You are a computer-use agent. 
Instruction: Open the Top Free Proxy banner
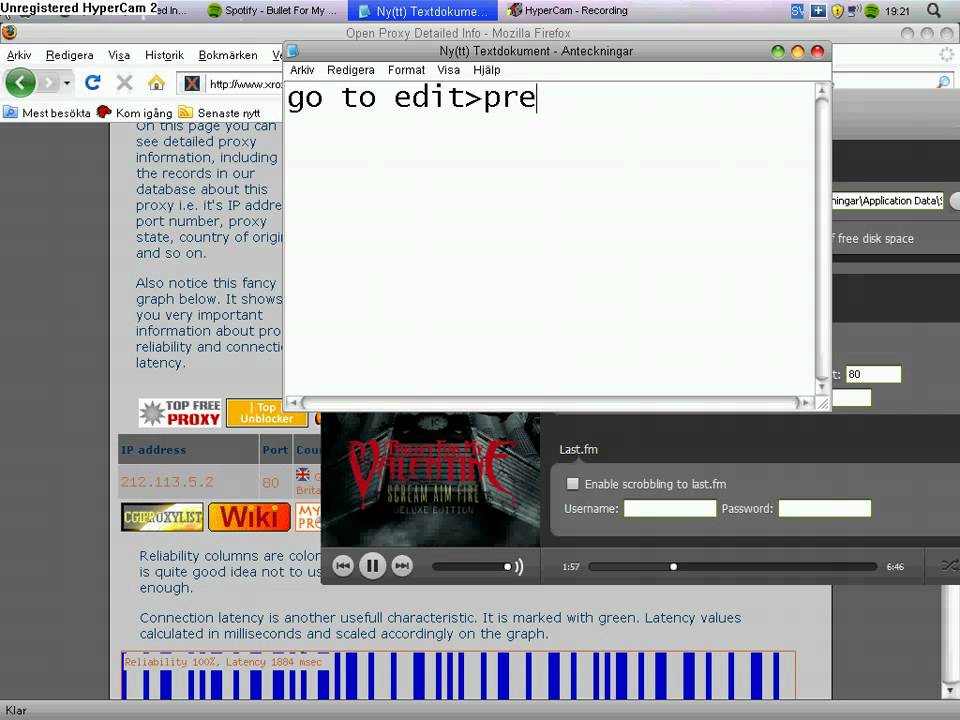180,413
